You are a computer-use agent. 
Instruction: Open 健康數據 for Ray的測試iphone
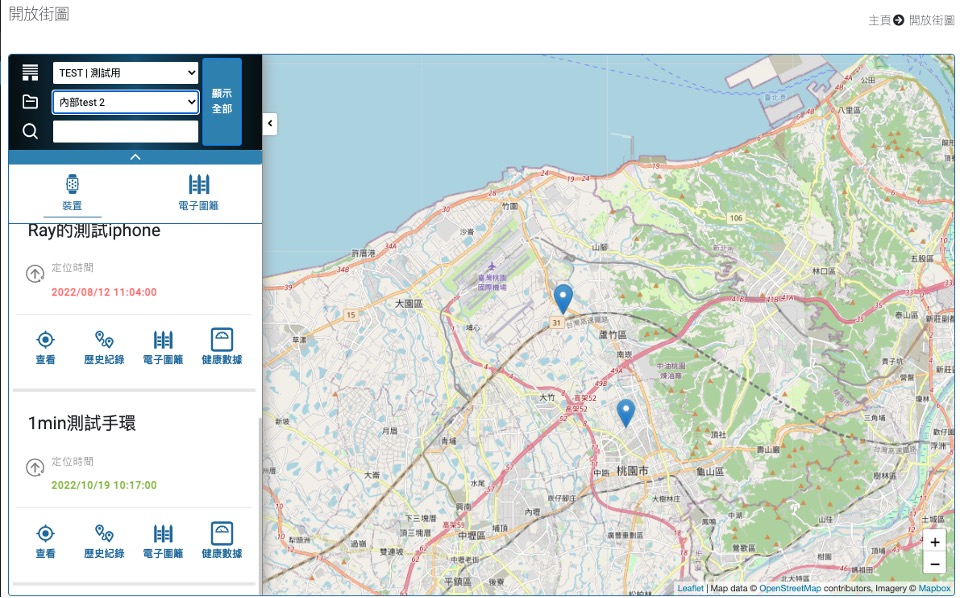(222, 346)
